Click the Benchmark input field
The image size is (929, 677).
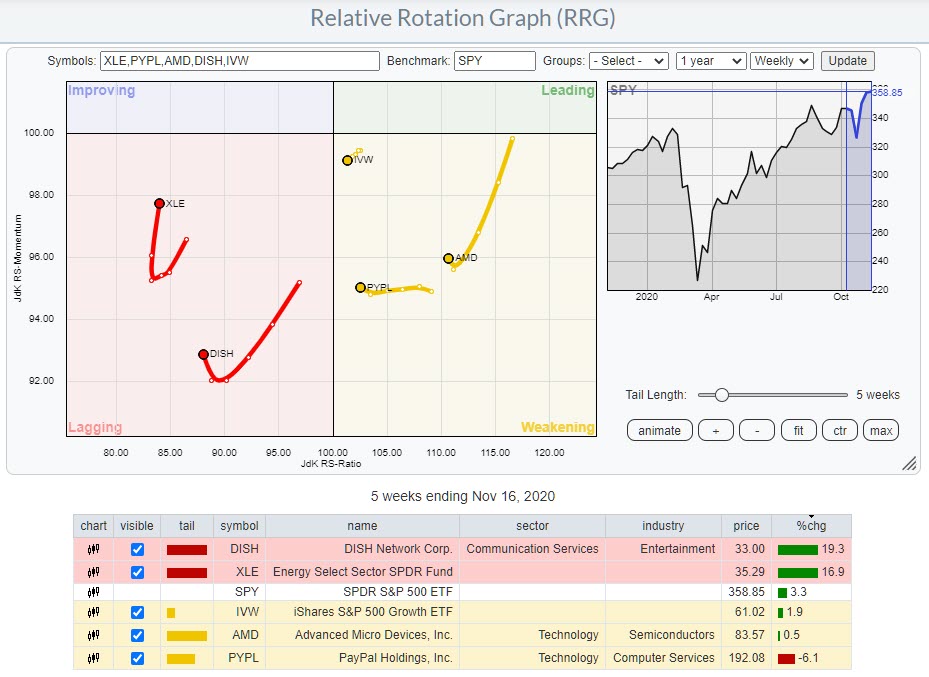pyautogui.click(x=494, y=61)
